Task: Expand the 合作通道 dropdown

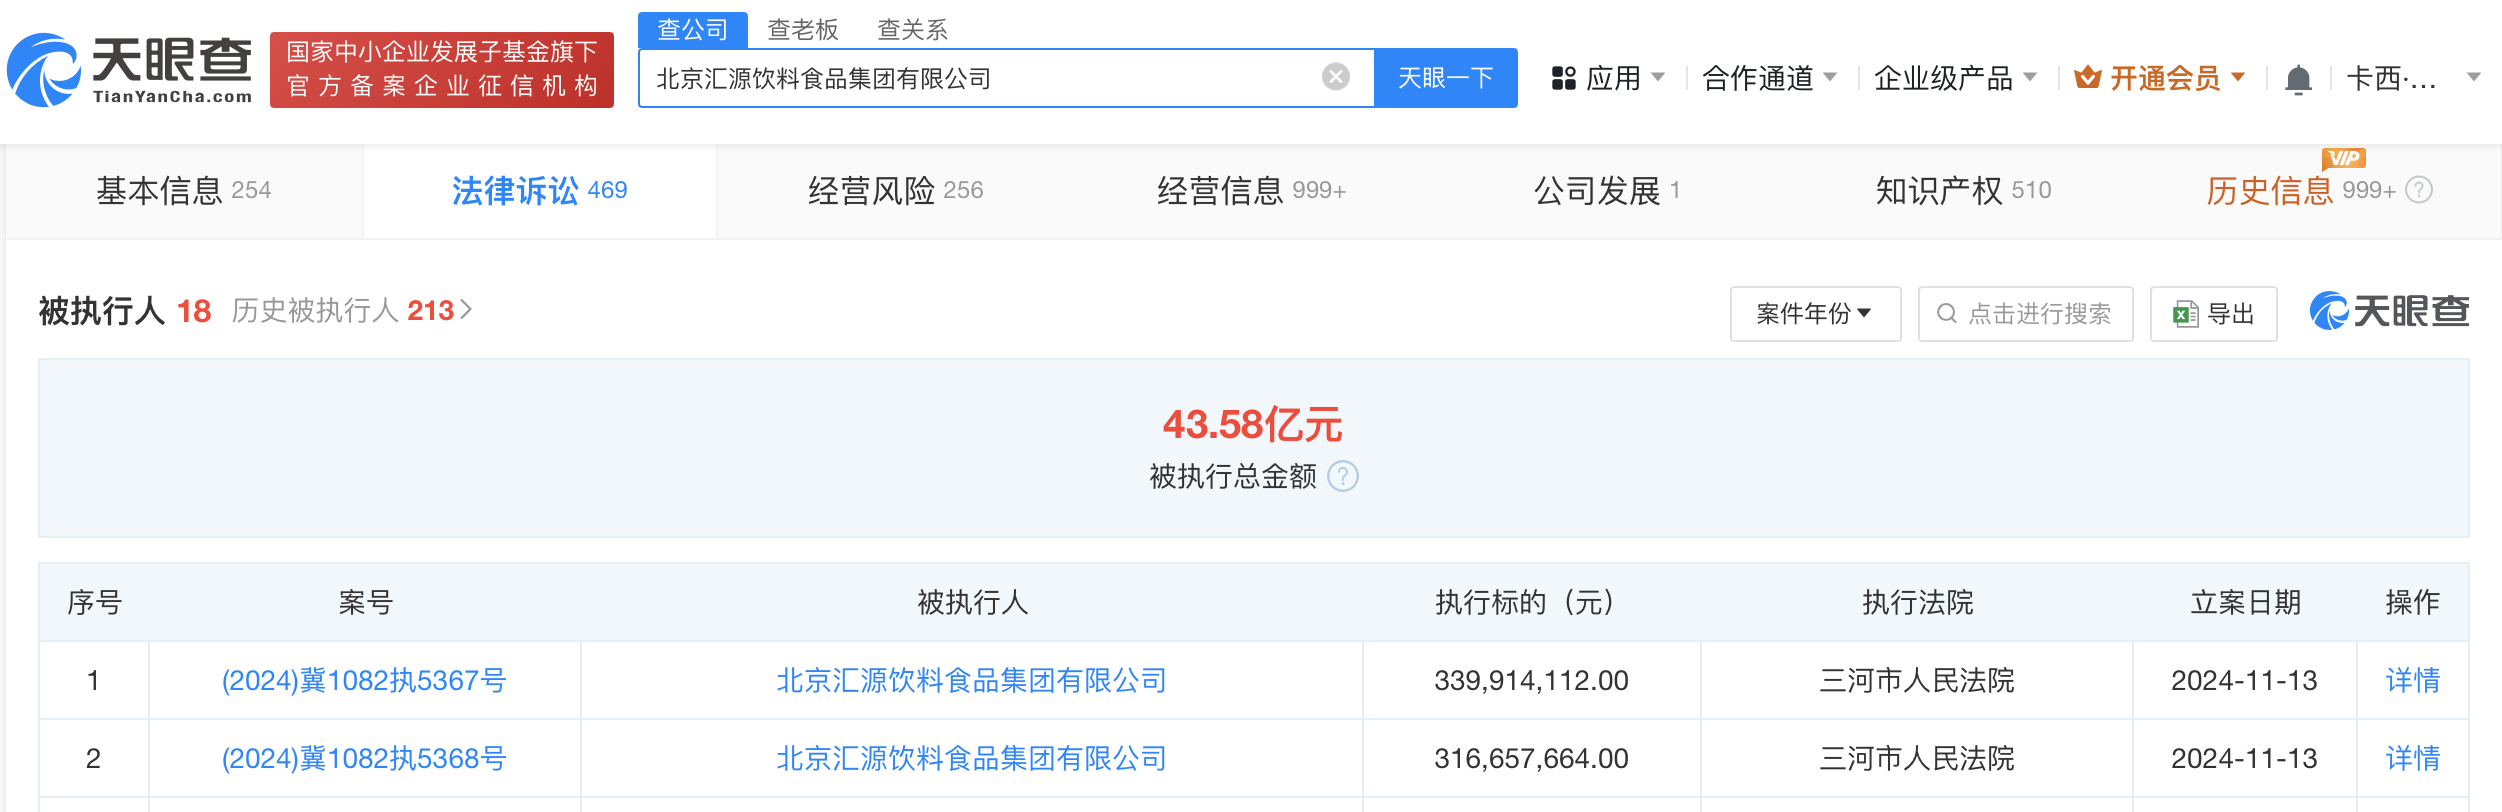Action: point(1830,77)
